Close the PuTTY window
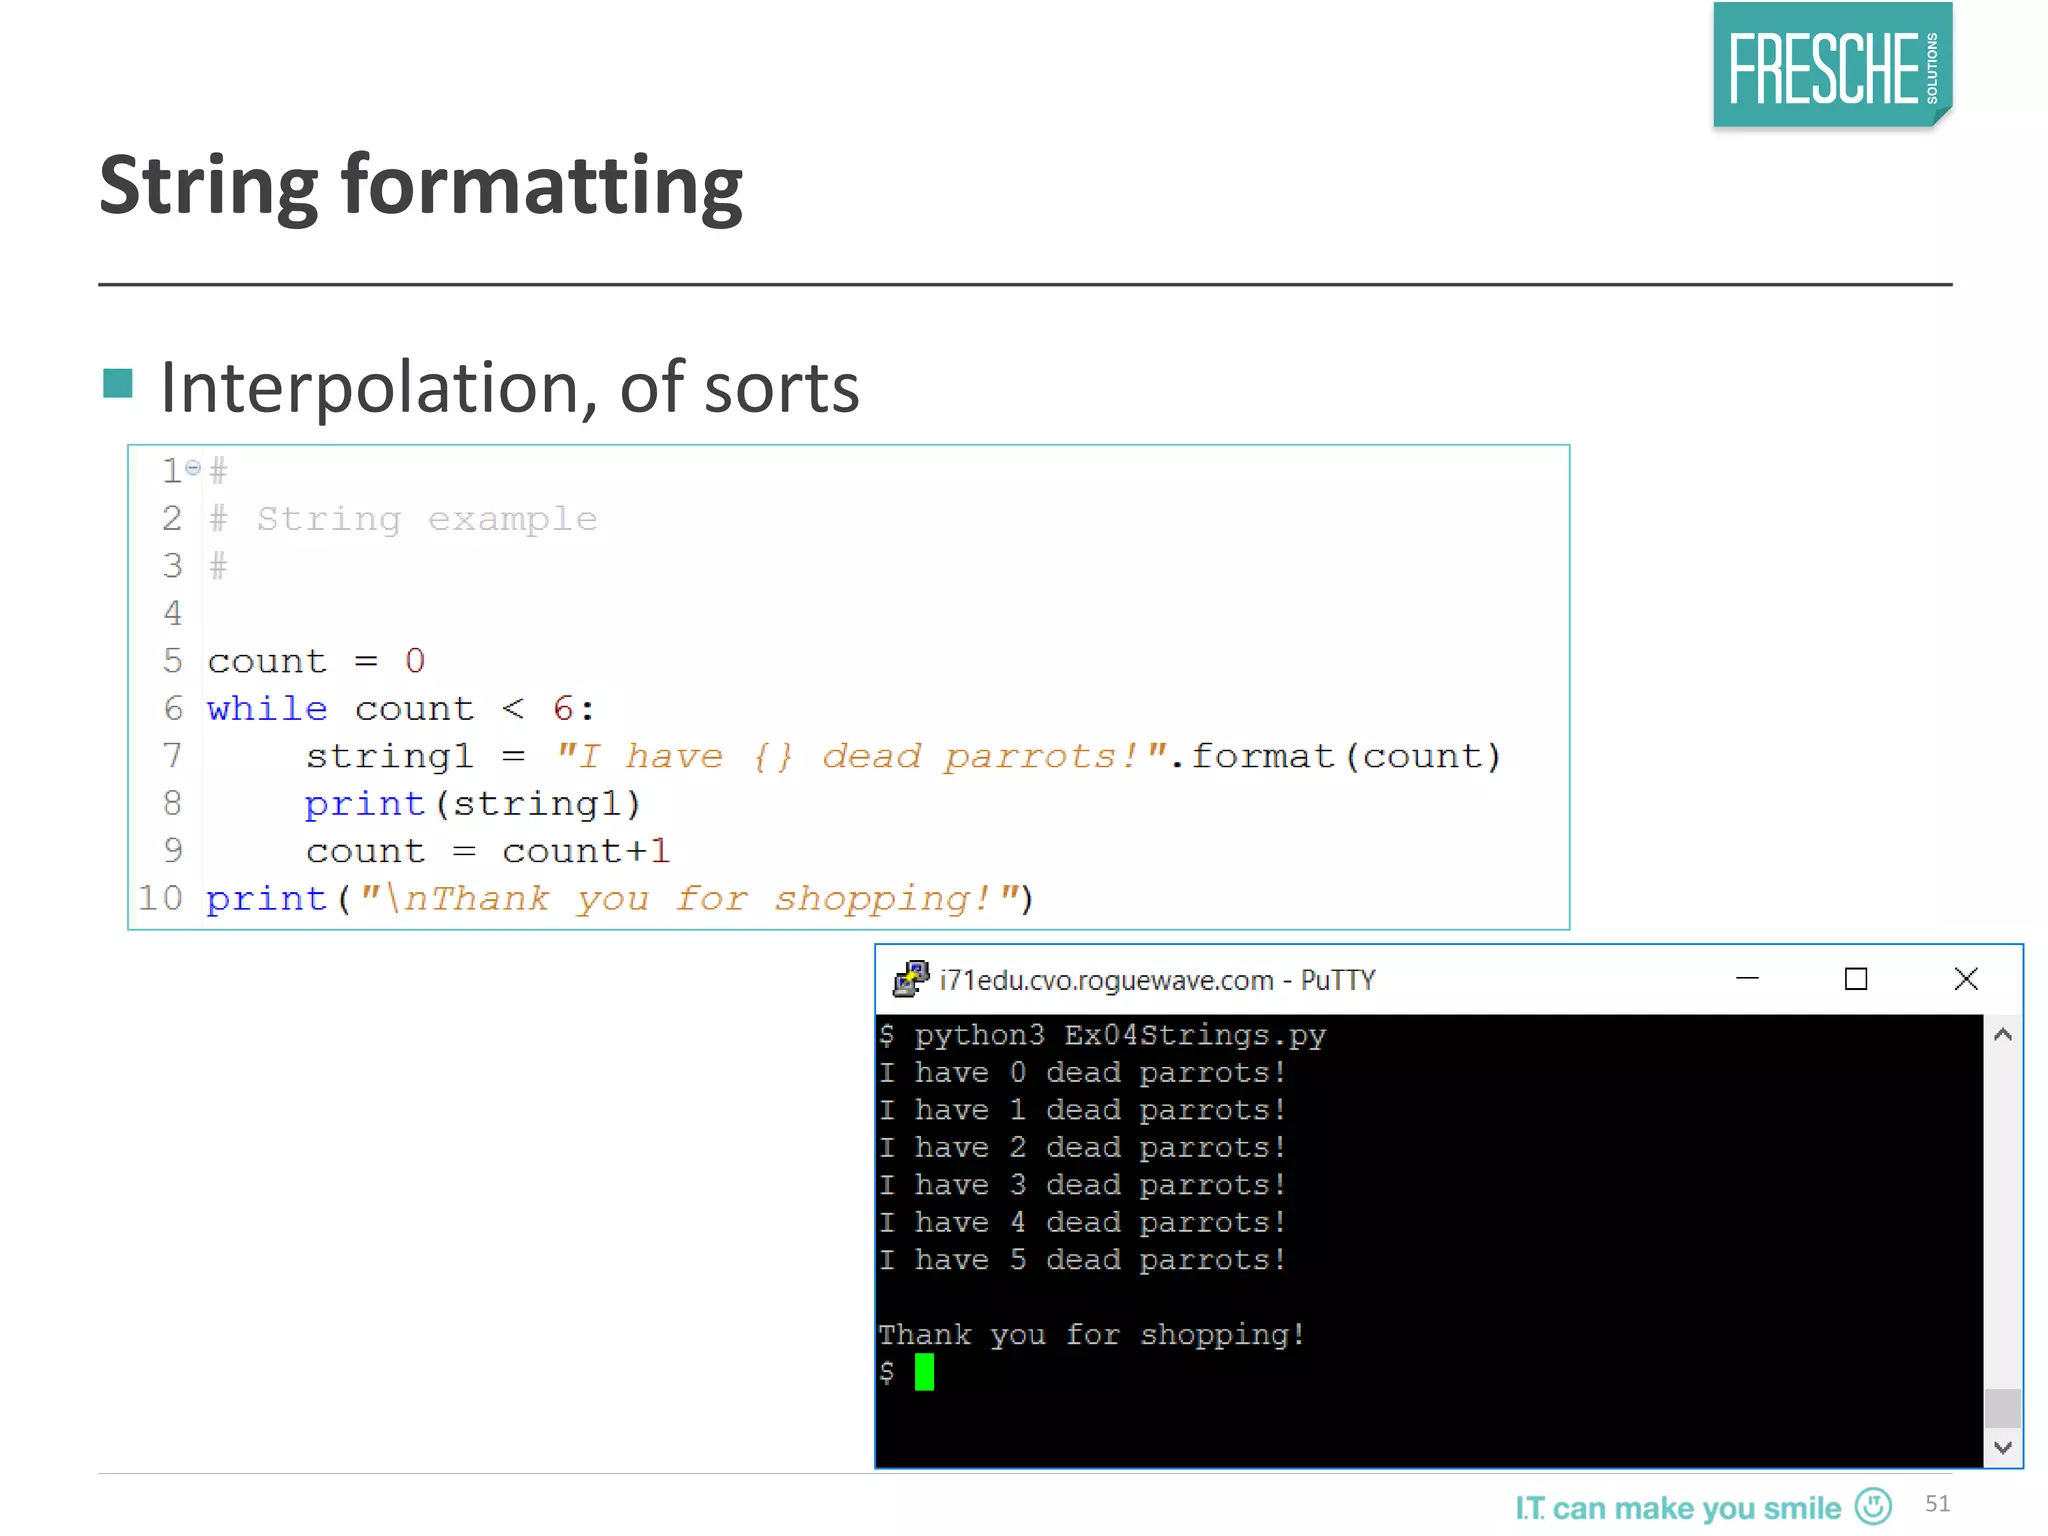Image resolution: width=2048 pixels, height=1536 pixels. [x=1966, y=979]
